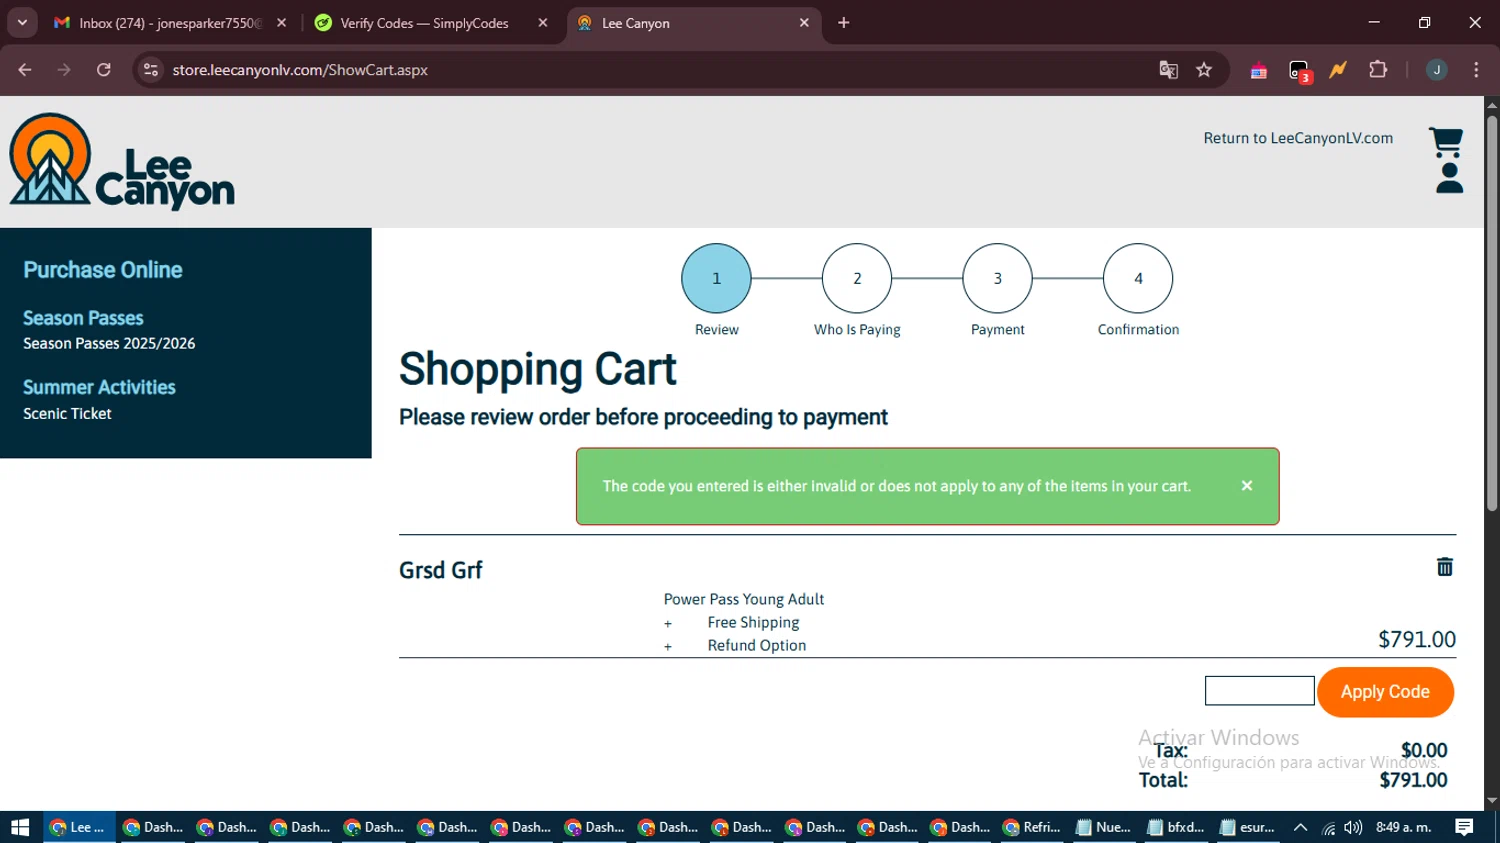Open the shopping cart icon in header
The image size is (1500, 843).
tap(1446, 142)
